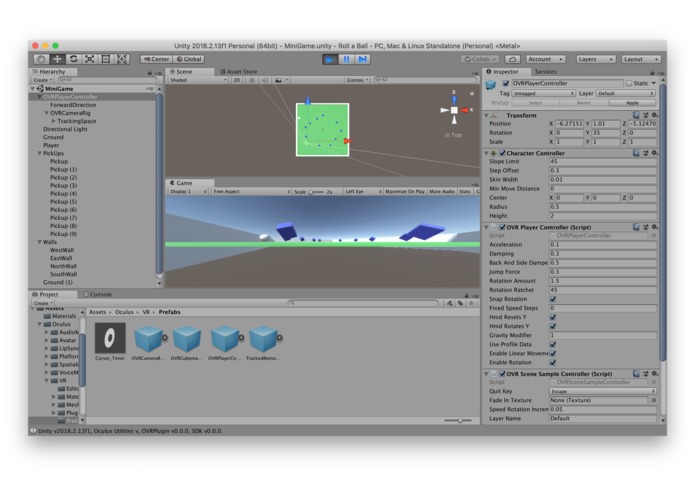
Task: Select the OVRCubemap prefab icon
Action: coord(187,338)
